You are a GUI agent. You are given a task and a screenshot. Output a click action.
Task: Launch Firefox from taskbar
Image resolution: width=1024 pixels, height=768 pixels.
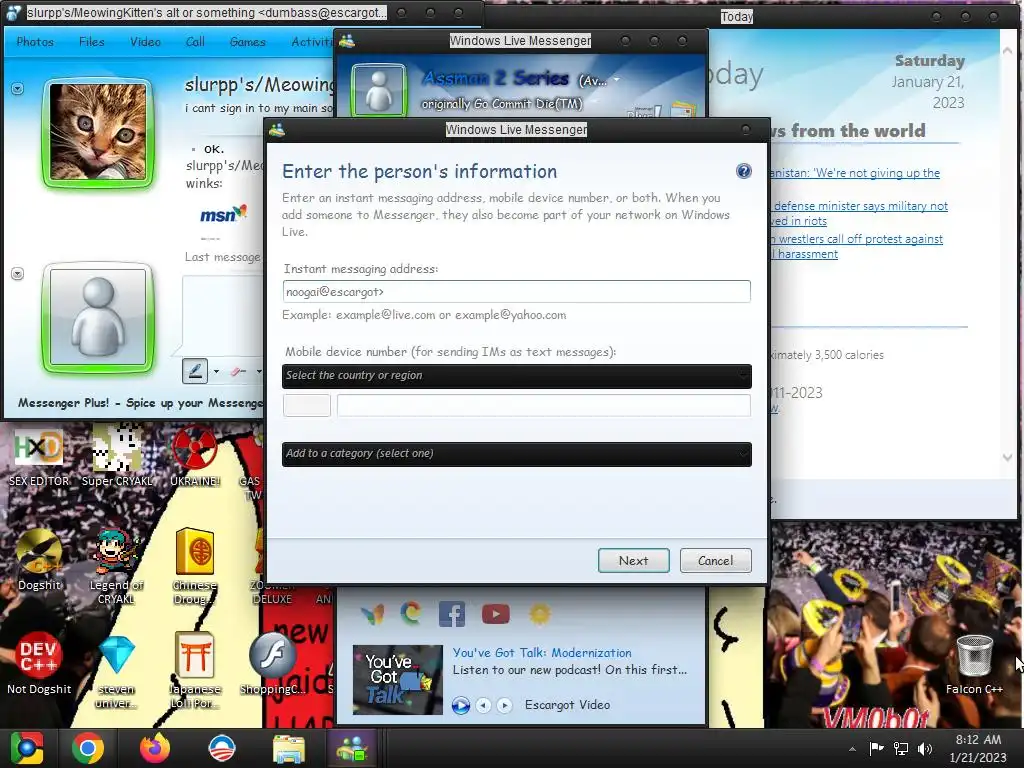pos(155,748)
